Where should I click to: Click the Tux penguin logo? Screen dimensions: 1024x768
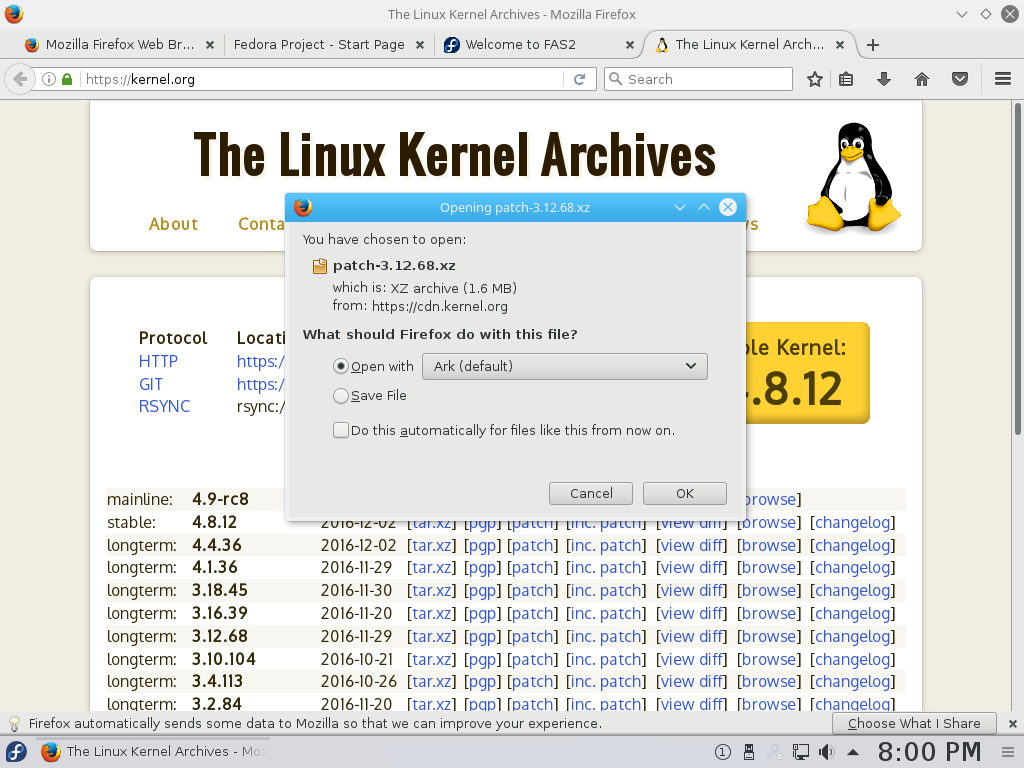(854, 177)
